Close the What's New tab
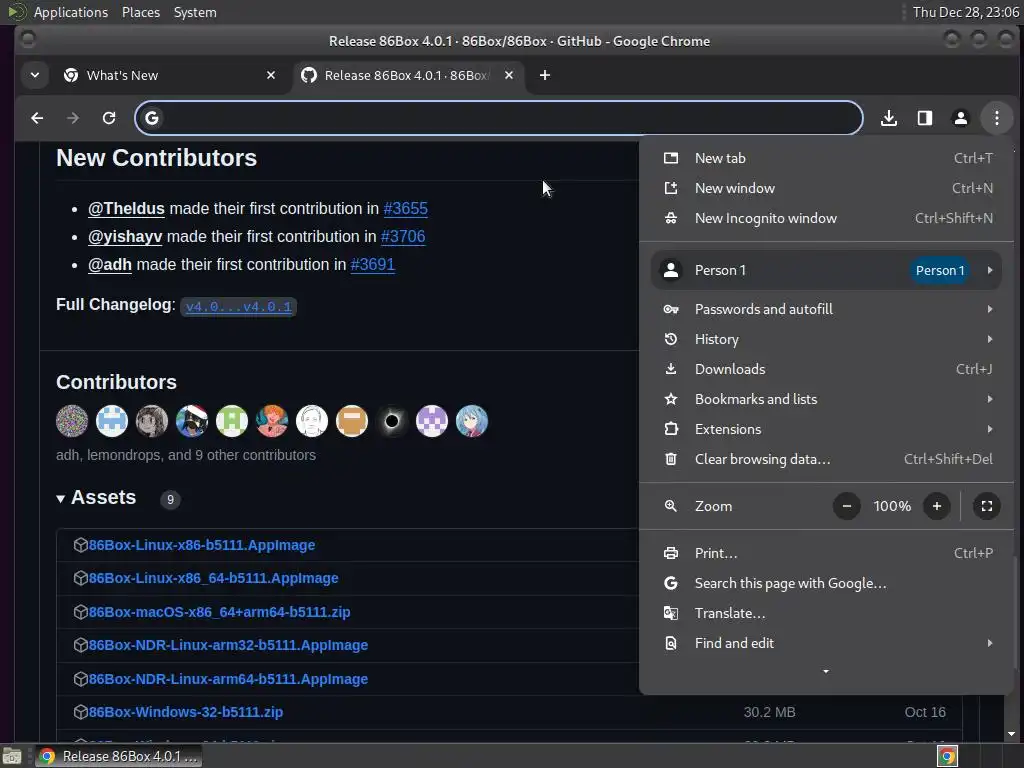 [271, 75]
